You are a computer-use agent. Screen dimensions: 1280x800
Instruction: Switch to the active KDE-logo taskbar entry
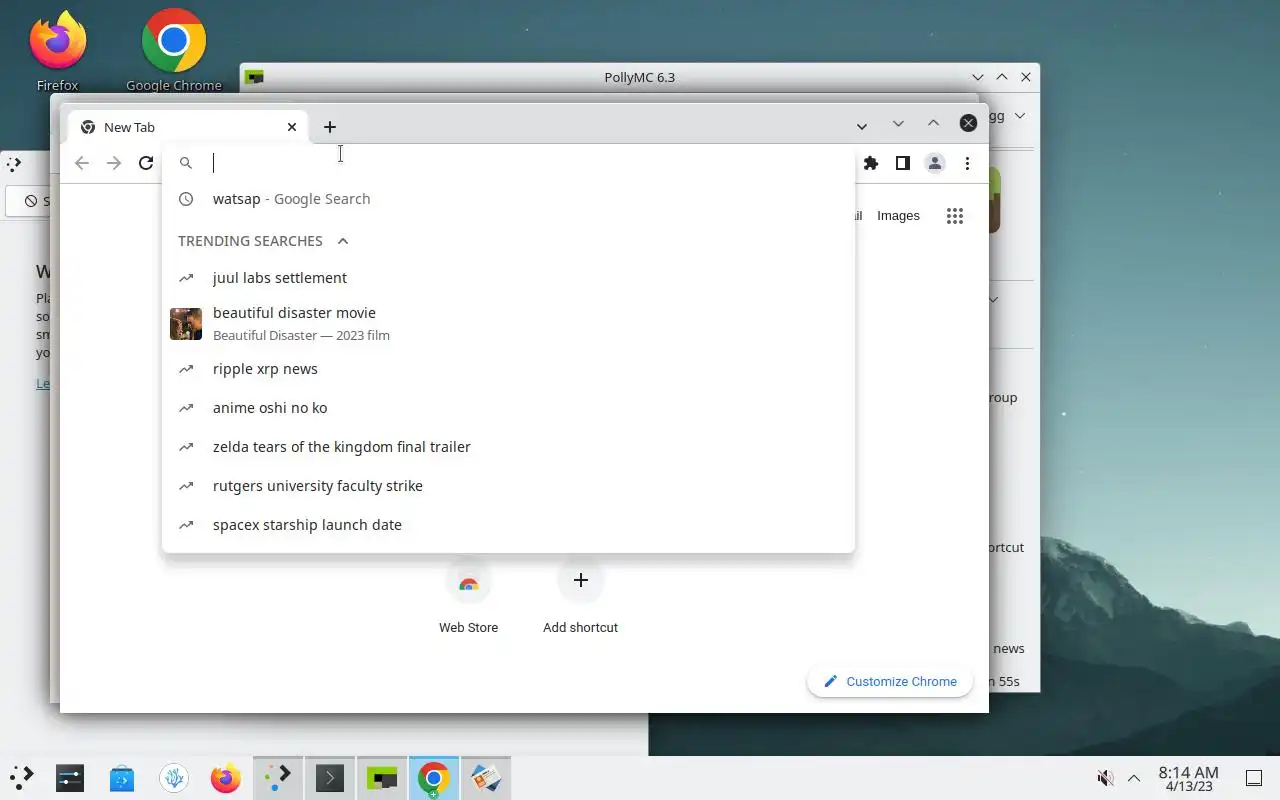[x=278, y=778]
